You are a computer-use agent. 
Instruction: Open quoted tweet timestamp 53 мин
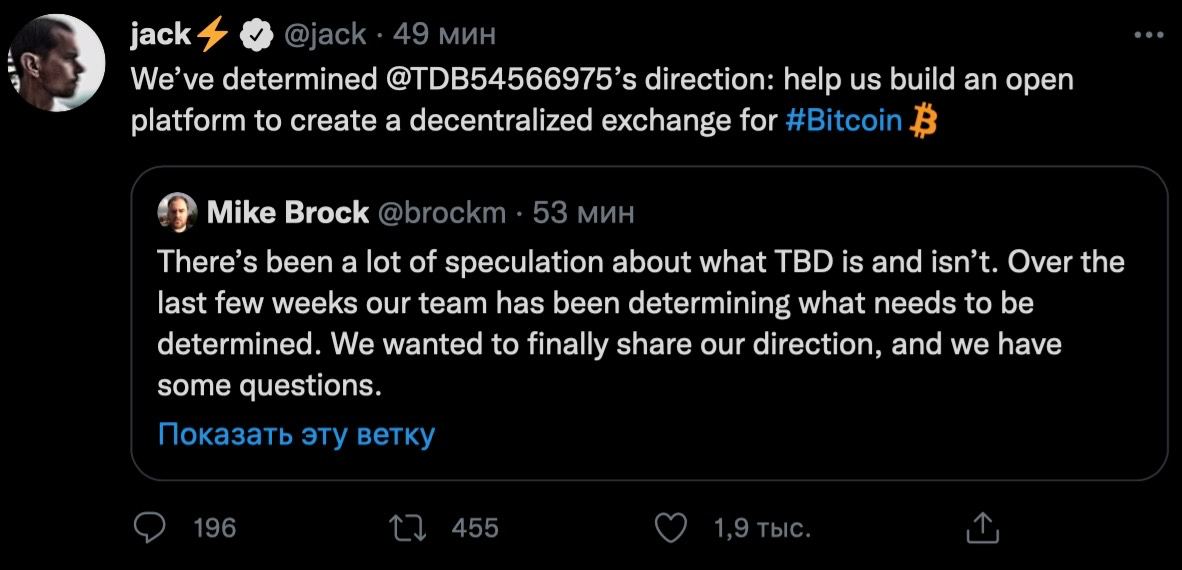pos(583,213)
